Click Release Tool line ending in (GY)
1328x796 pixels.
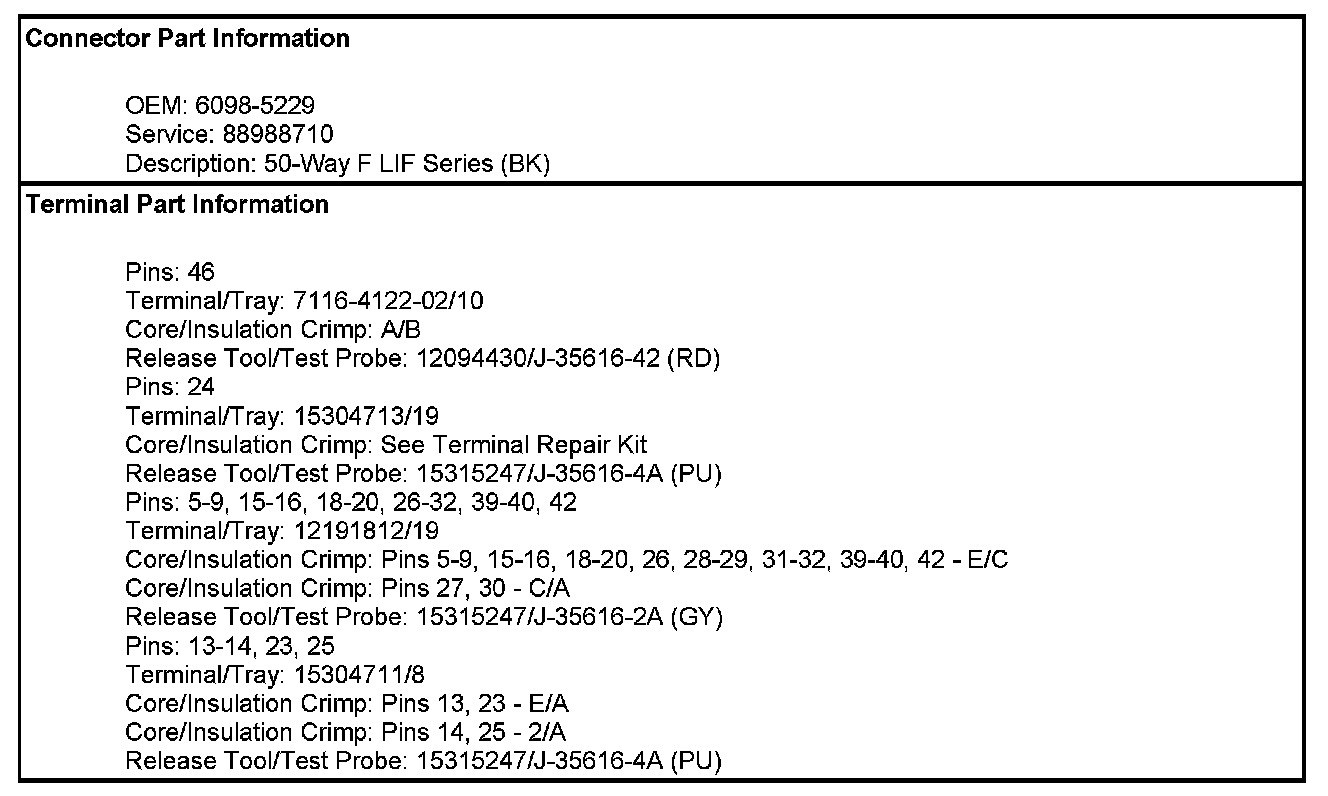pos(424,617)
